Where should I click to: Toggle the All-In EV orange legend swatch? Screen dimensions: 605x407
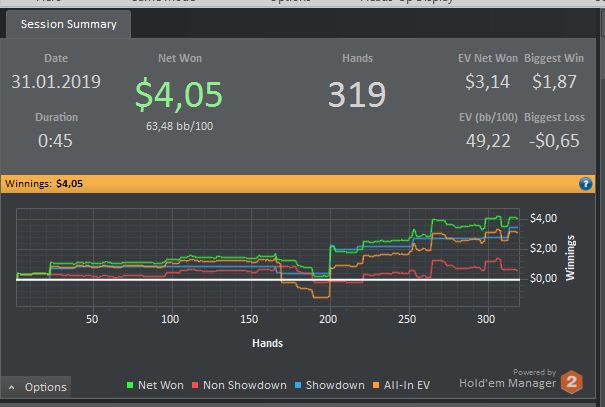(x=376, y=385)
